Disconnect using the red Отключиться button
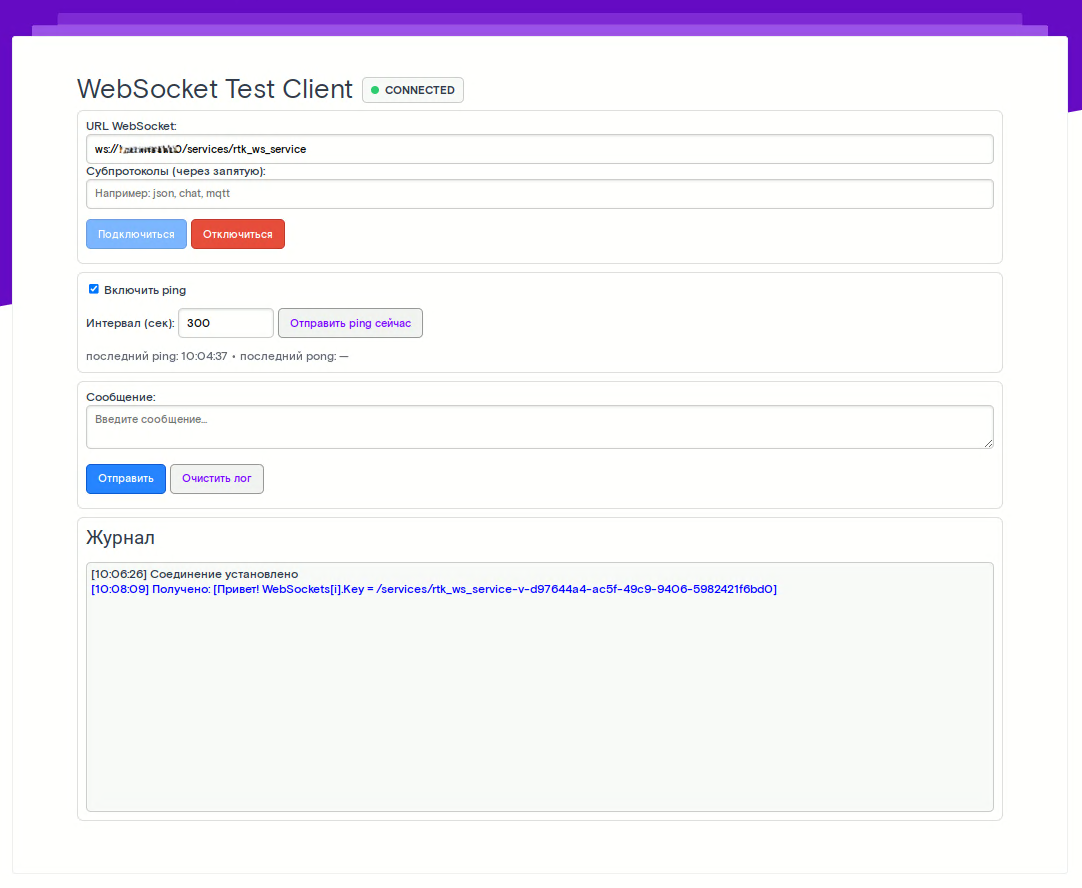This screenshot has height=888, width=1082. (x=237, y=234)
